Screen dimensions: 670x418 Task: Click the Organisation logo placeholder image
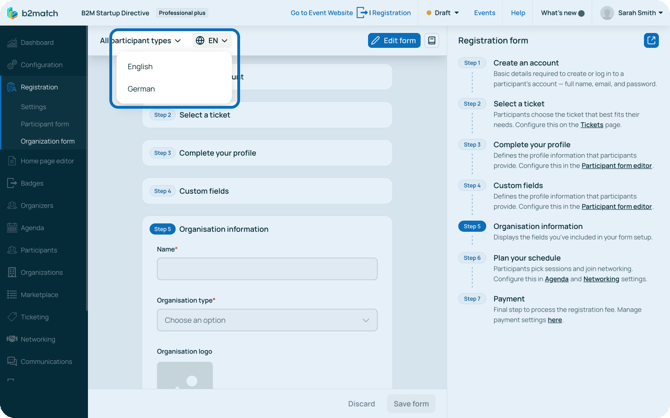click(x=185, y=375)
